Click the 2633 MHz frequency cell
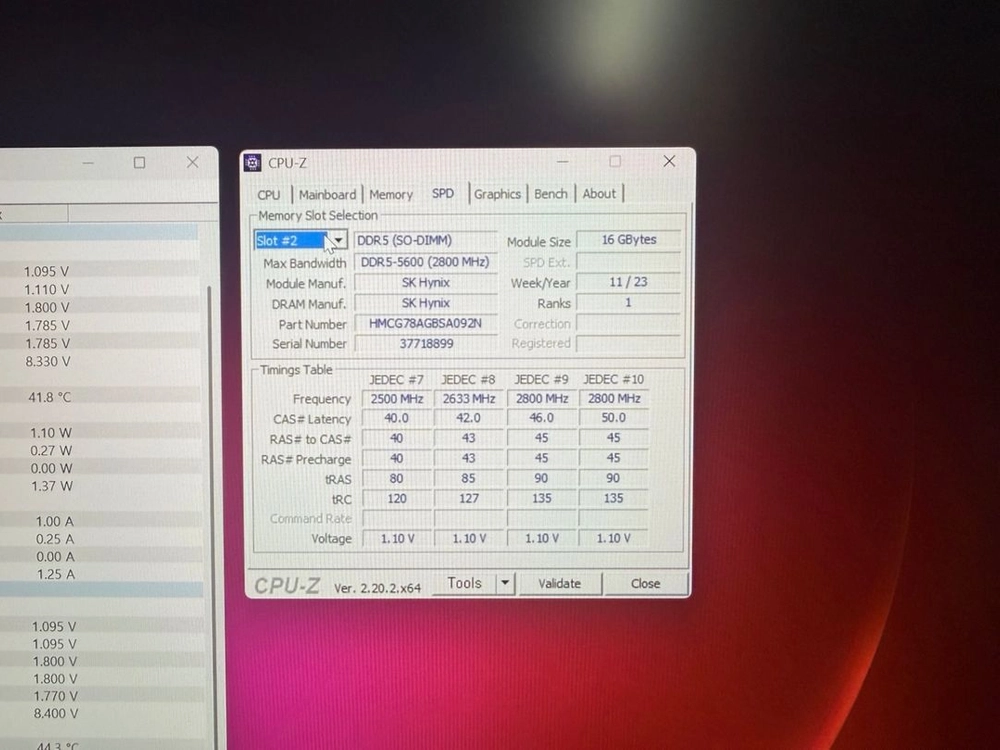 point(469,399)
